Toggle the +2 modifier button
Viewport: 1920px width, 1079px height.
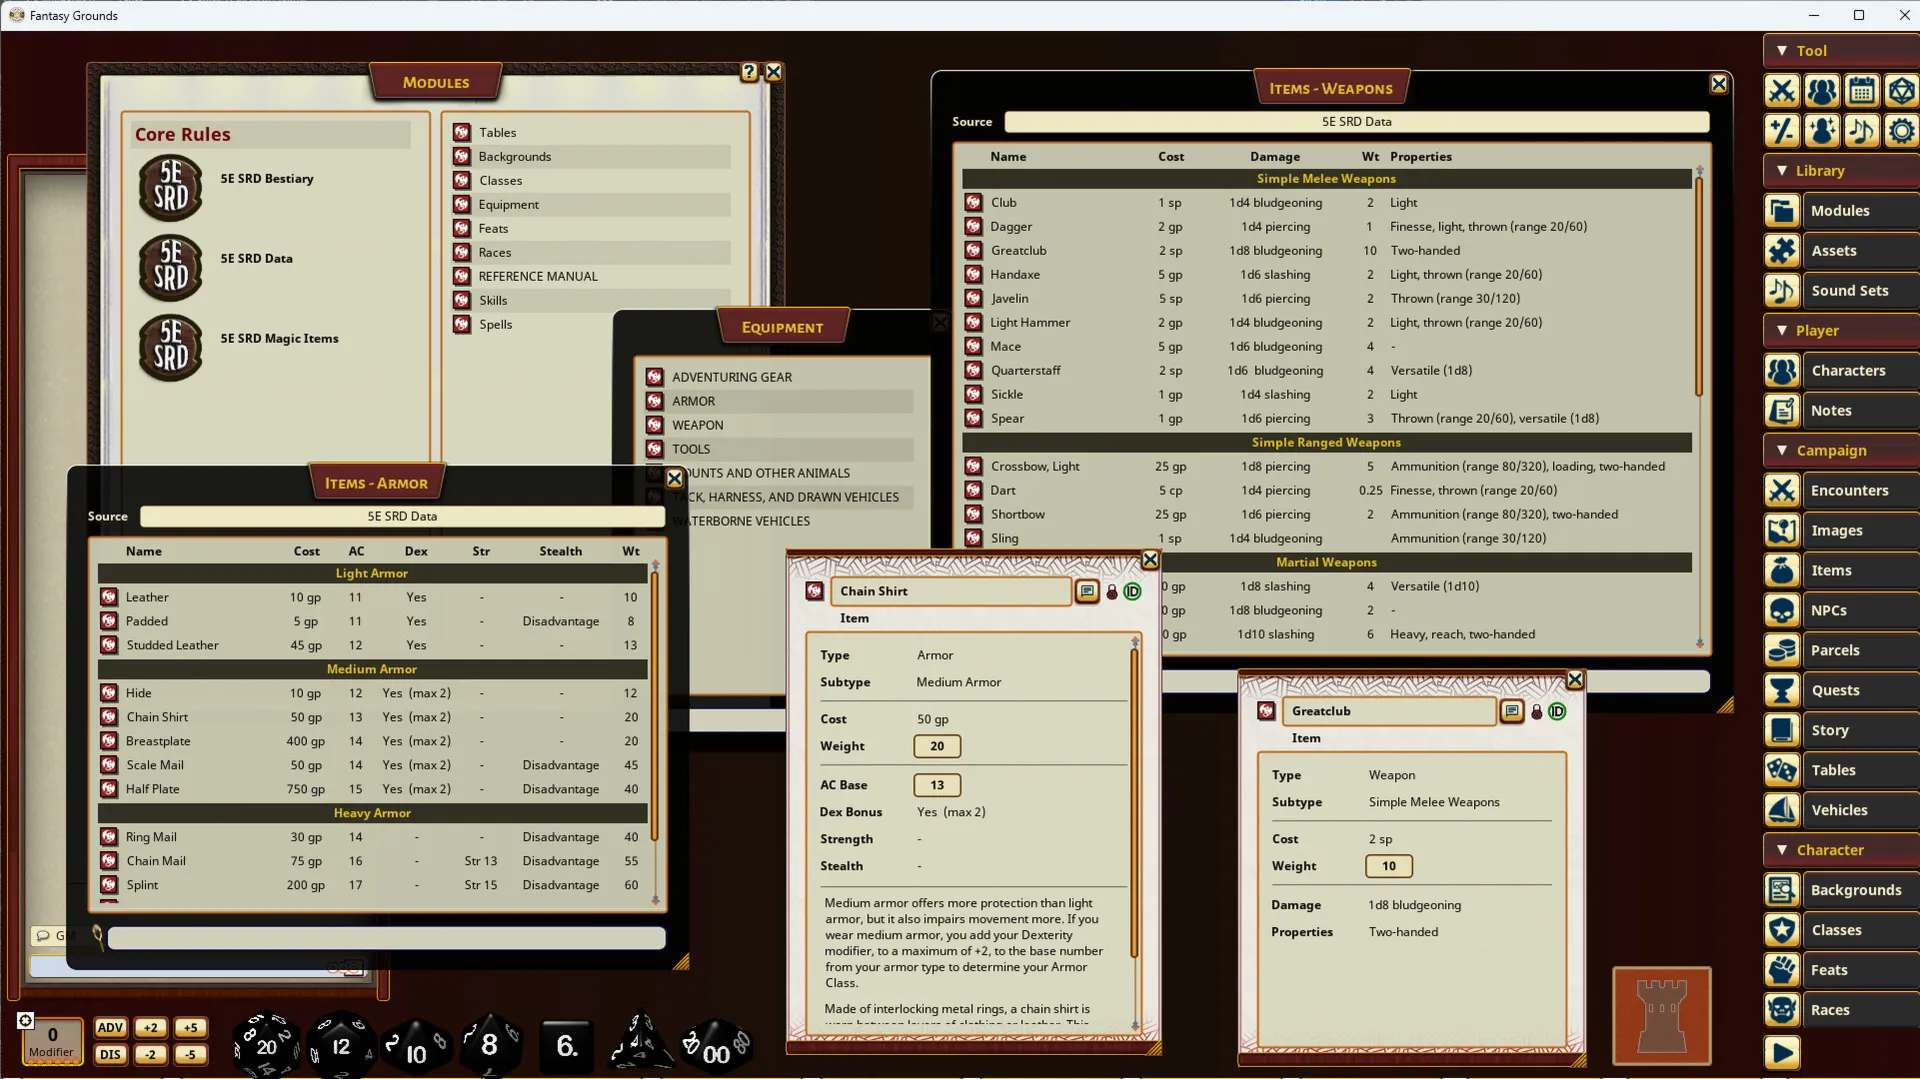(x=150, y=1028)
